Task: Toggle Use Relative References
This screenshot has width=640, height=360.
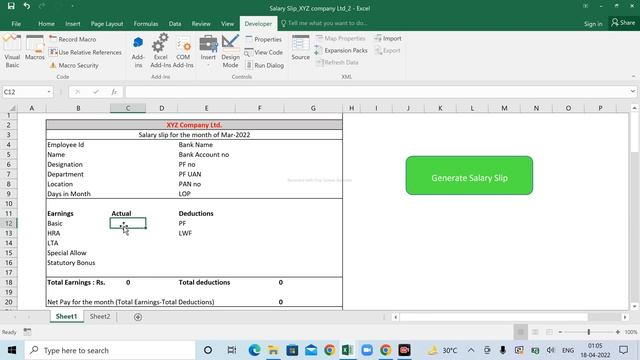Action: [x=85, y=52]
